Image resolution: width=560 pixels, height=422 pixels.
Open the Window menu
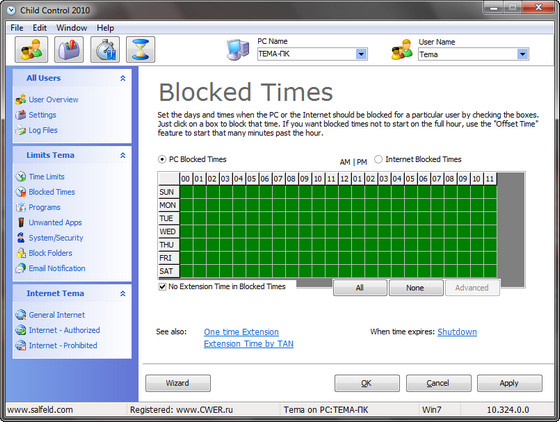click(71, 28)
